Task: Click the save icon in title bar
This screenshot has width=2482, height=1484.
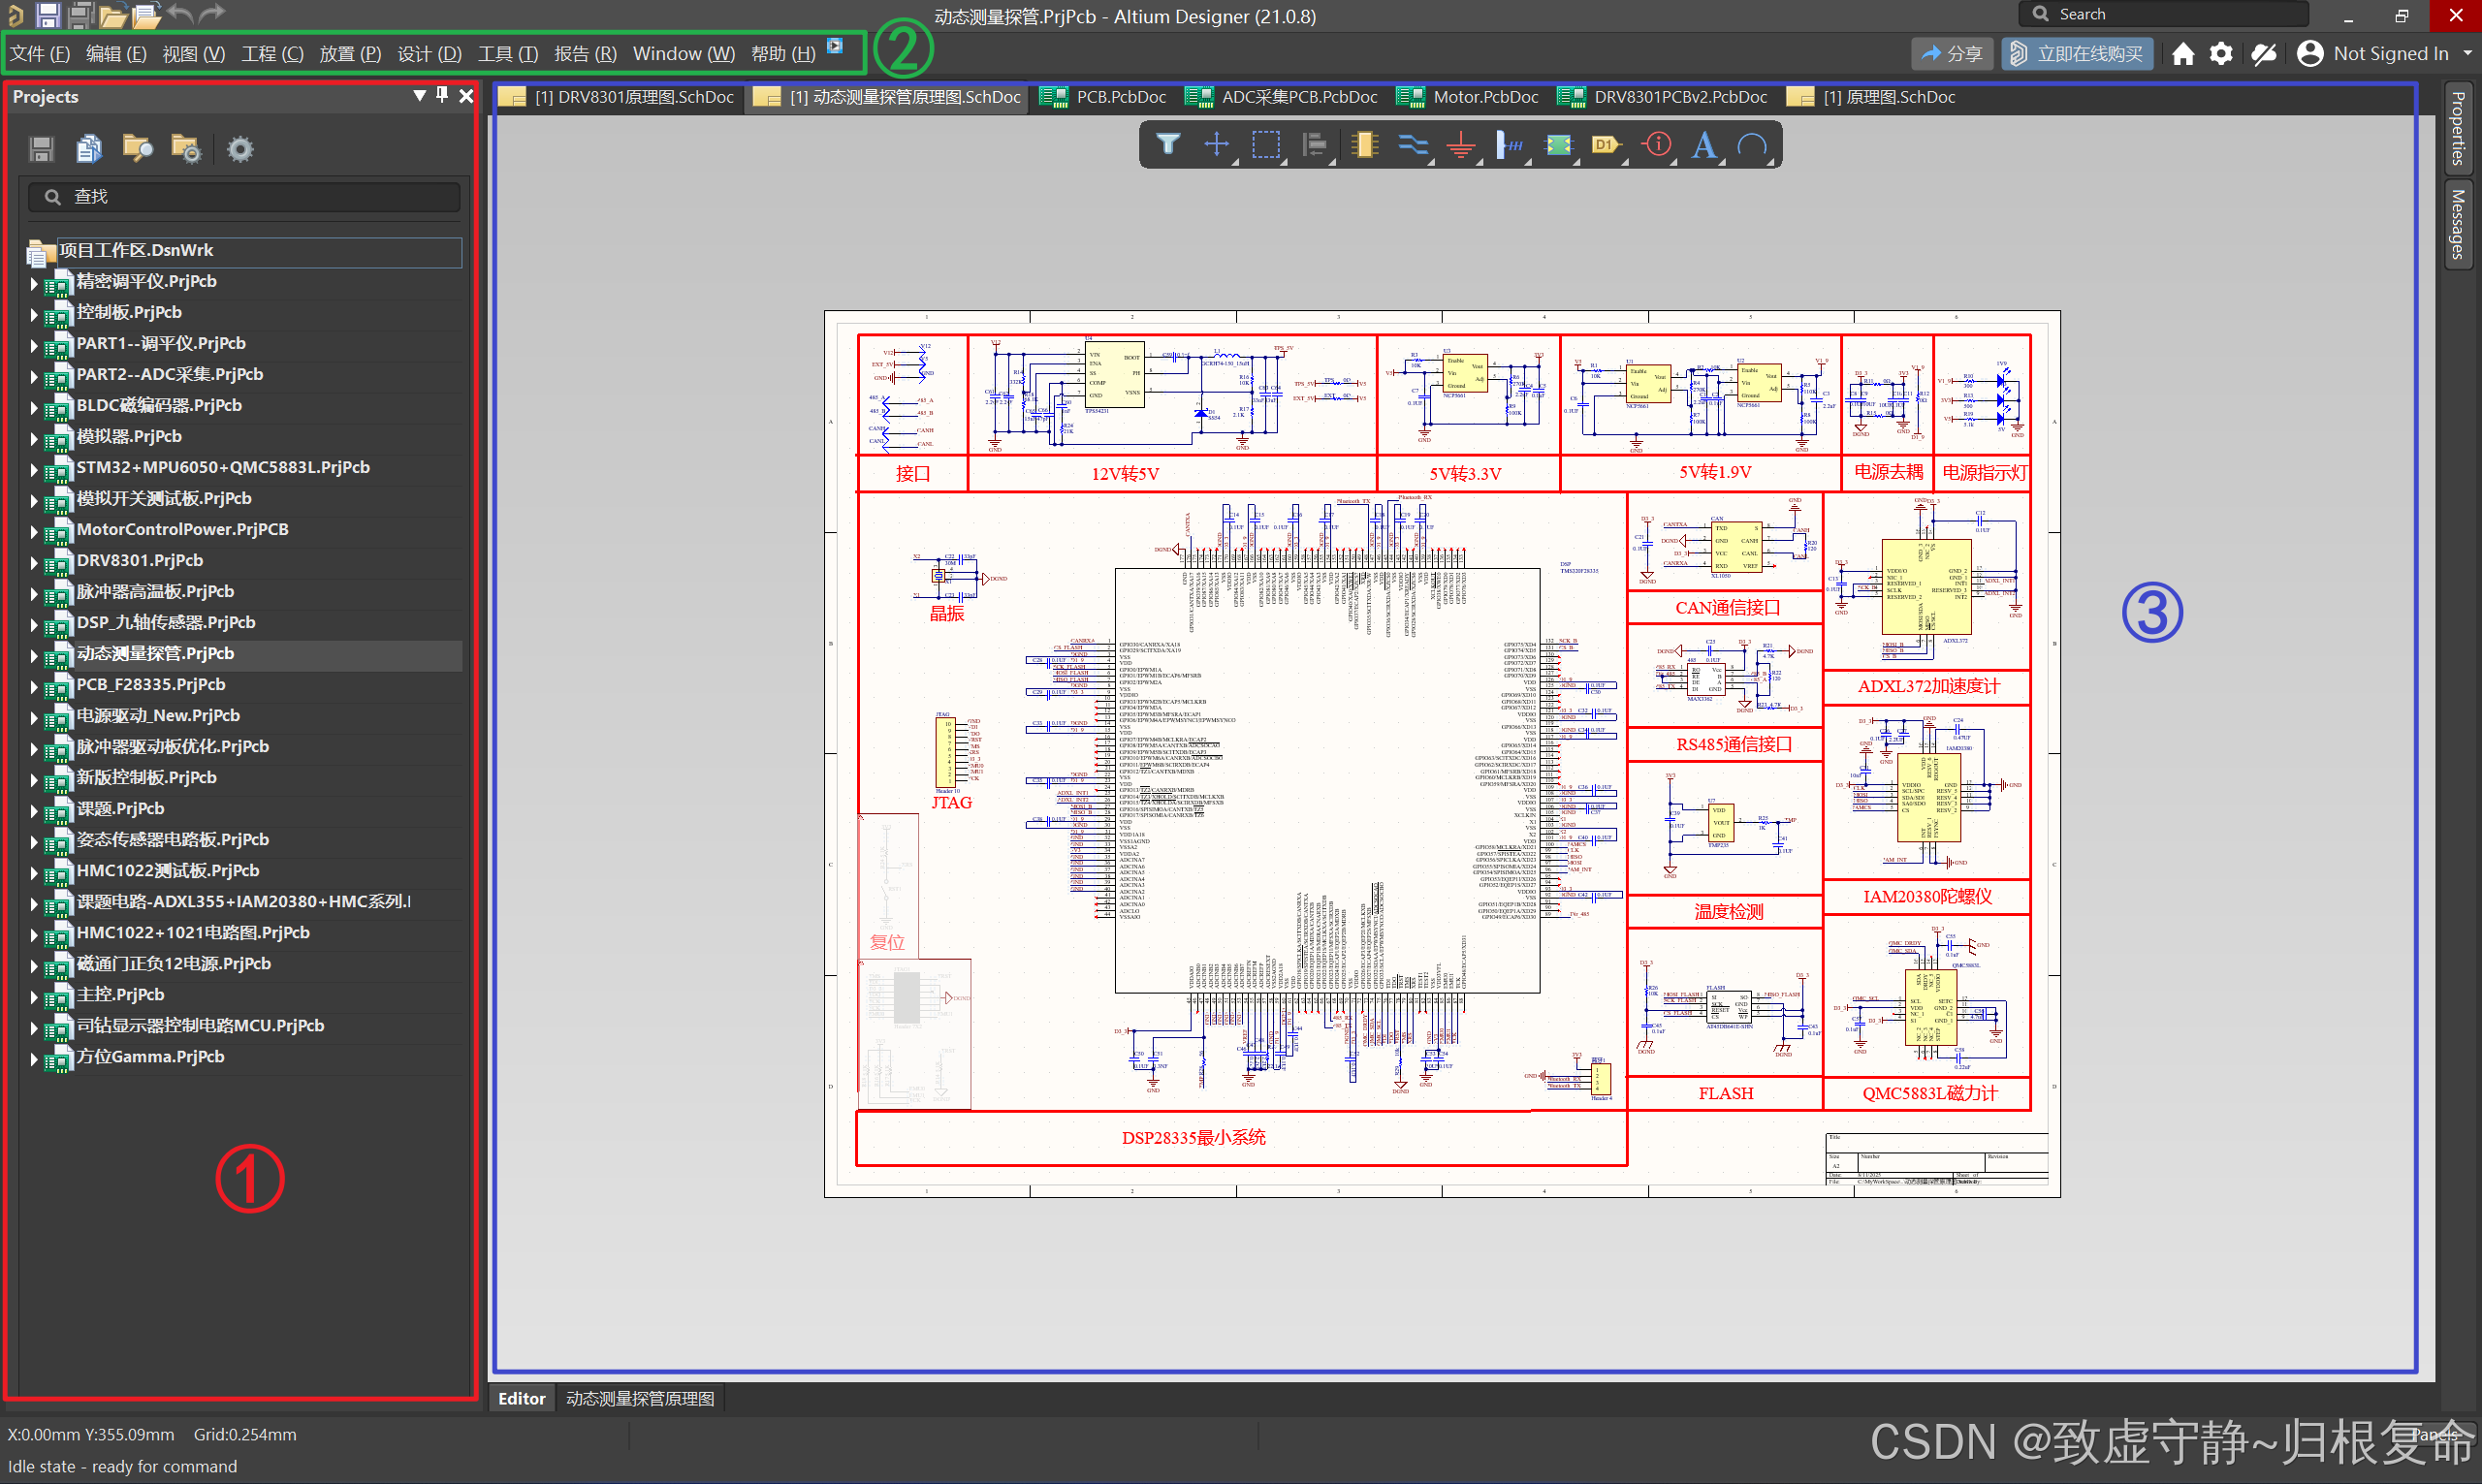Action: coord(47,15)
